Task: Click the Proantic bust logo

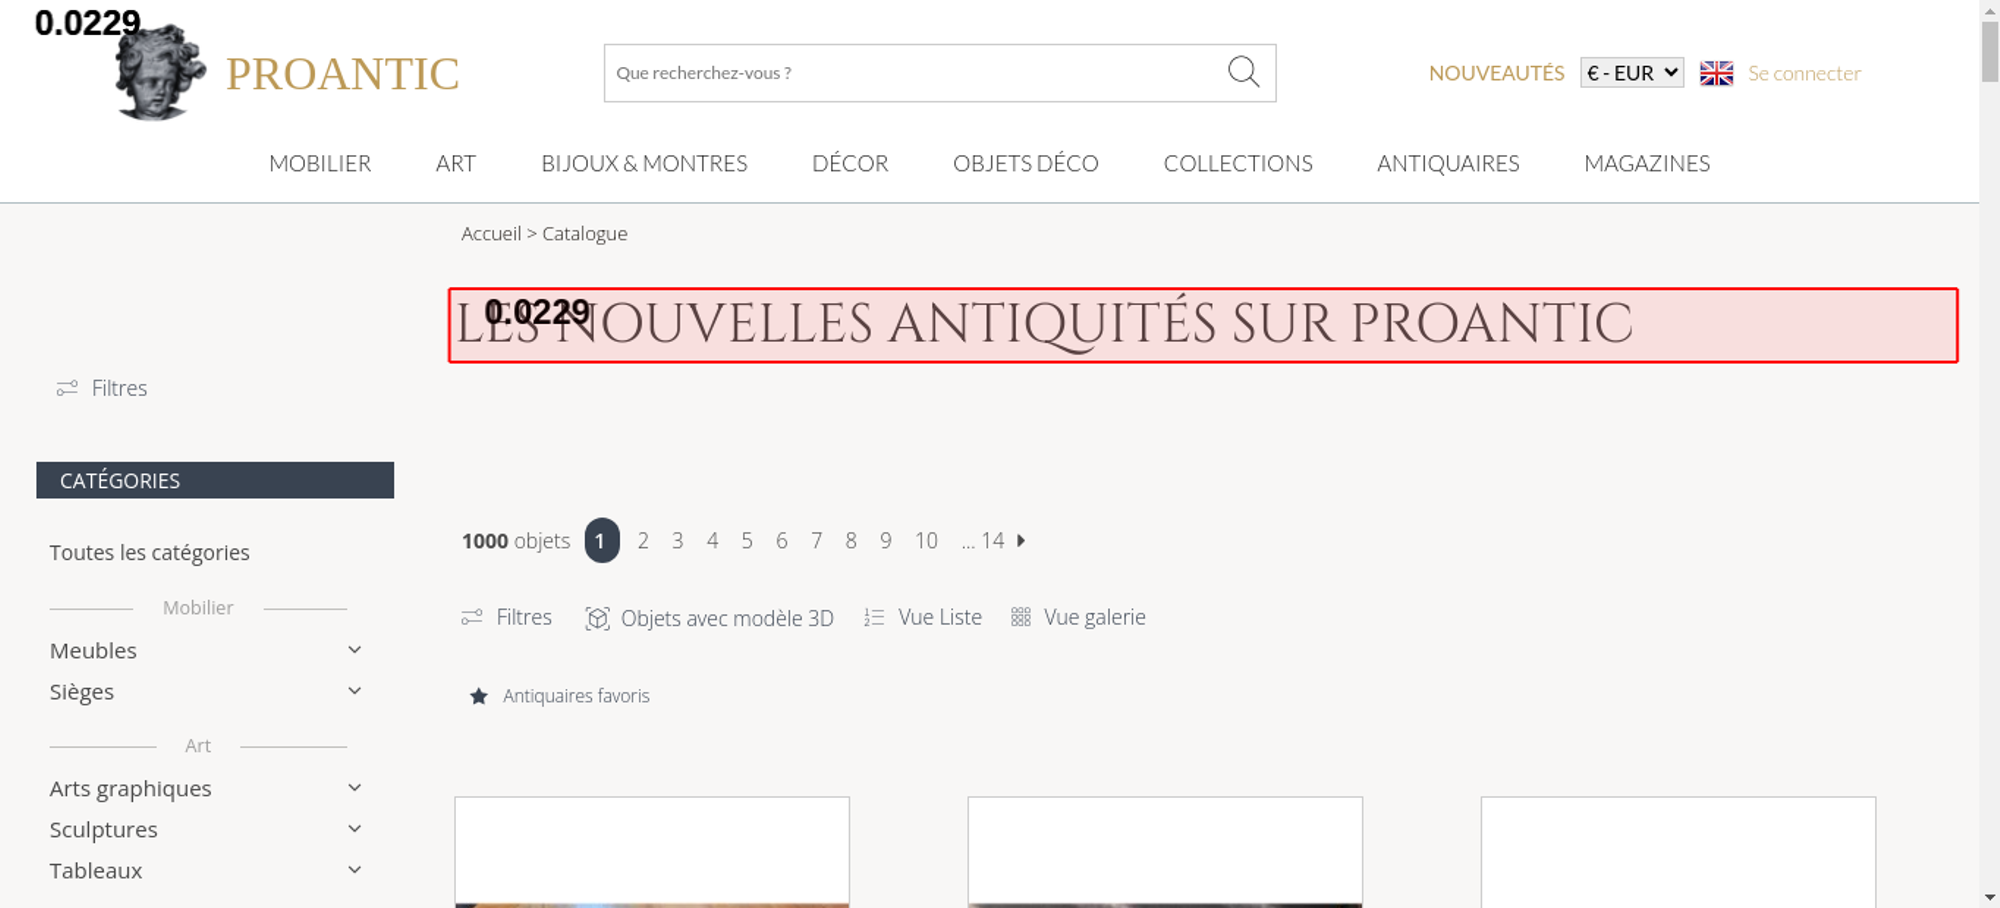Action: (160, 72)
